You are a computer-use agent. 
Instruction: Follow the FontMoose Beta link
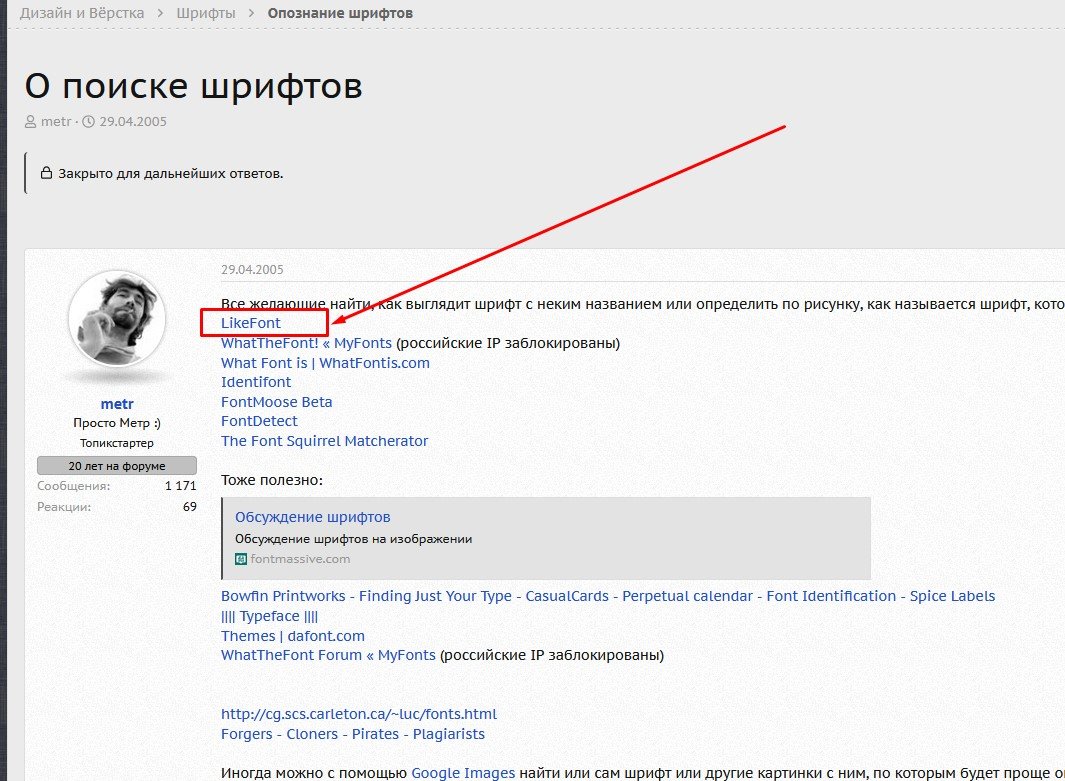click(276, 402)
